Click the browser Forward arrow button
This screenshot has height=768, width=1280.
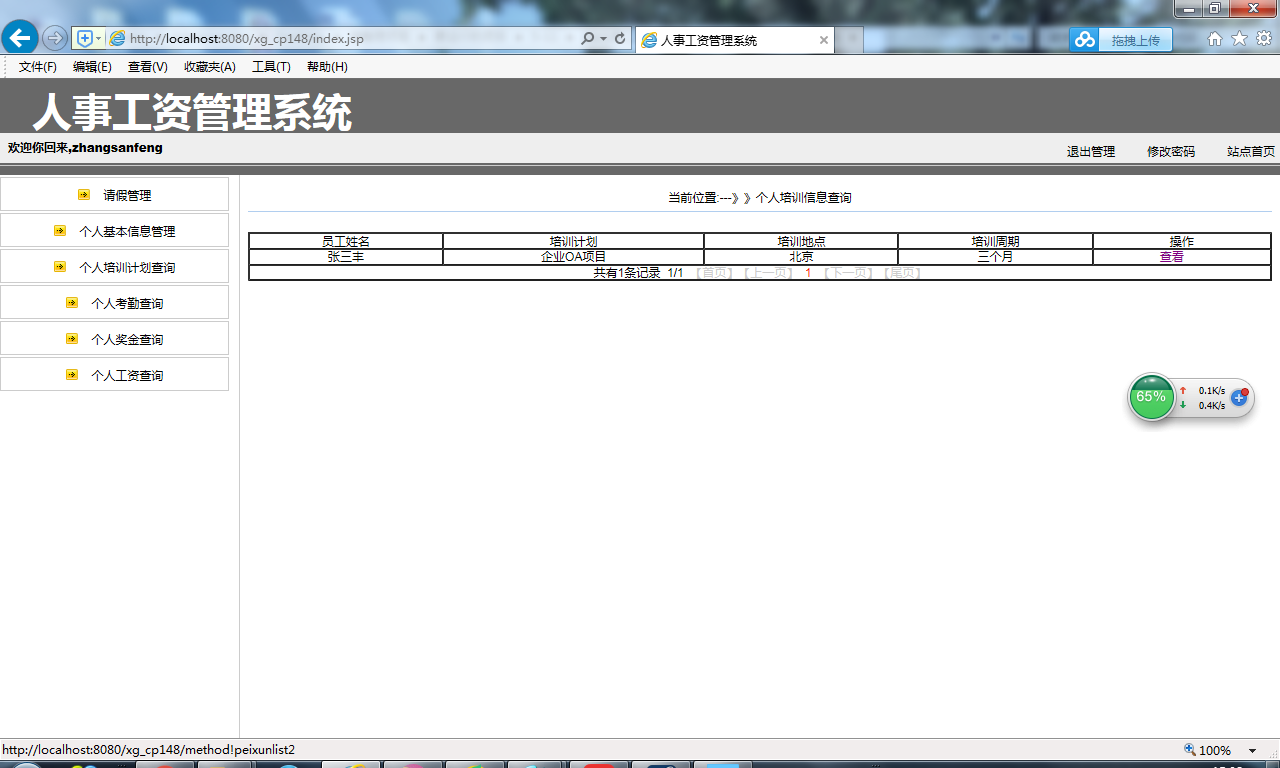click(55, 38)
